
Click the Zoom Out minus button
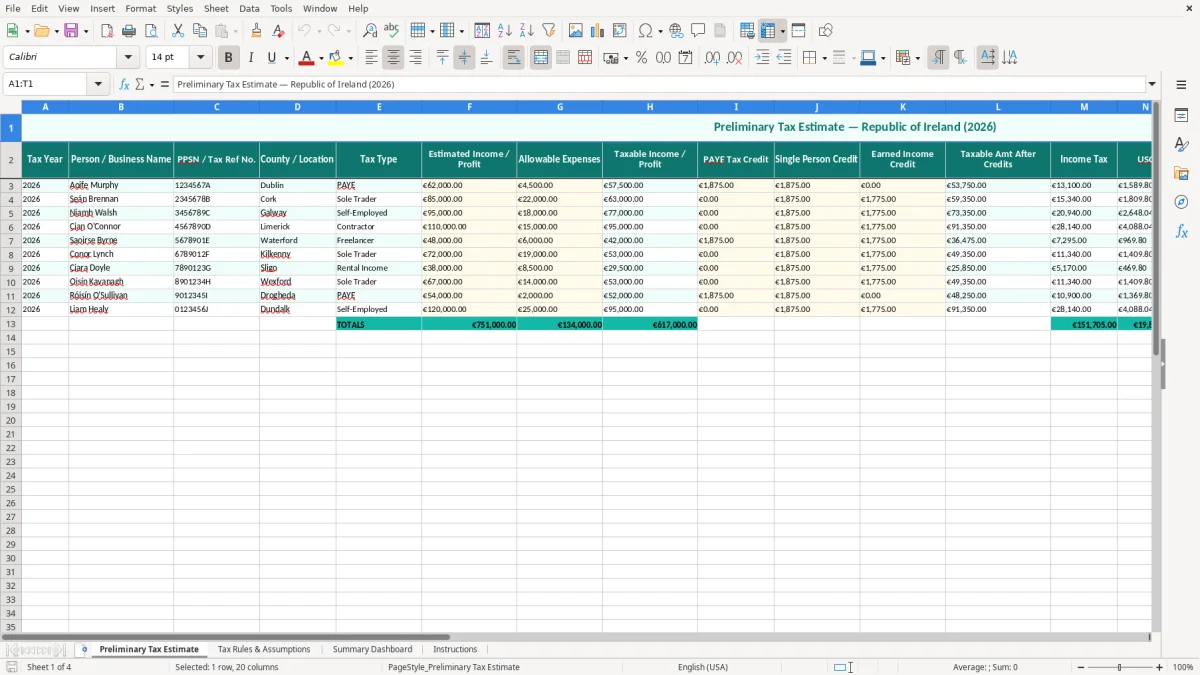[x=1081, y=667]
